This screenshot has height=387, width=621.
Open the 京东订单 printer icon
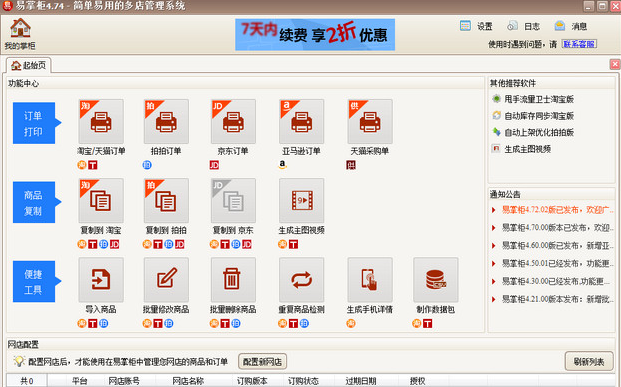[233, 121]
